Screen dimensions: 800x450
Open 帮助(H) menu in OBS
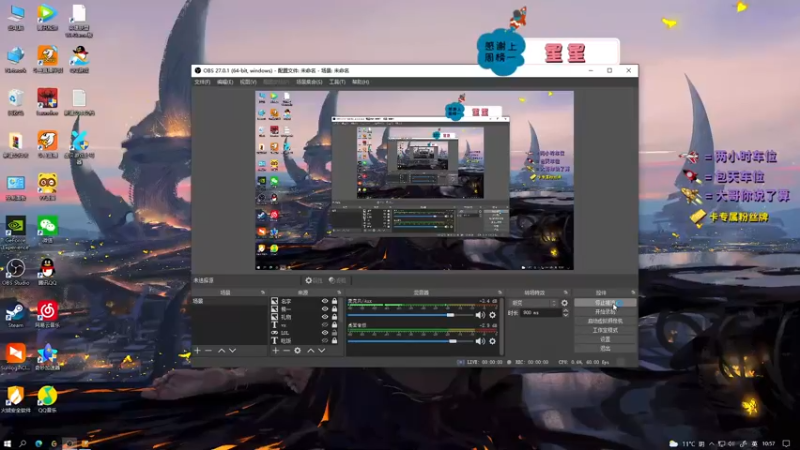(360, 82)
